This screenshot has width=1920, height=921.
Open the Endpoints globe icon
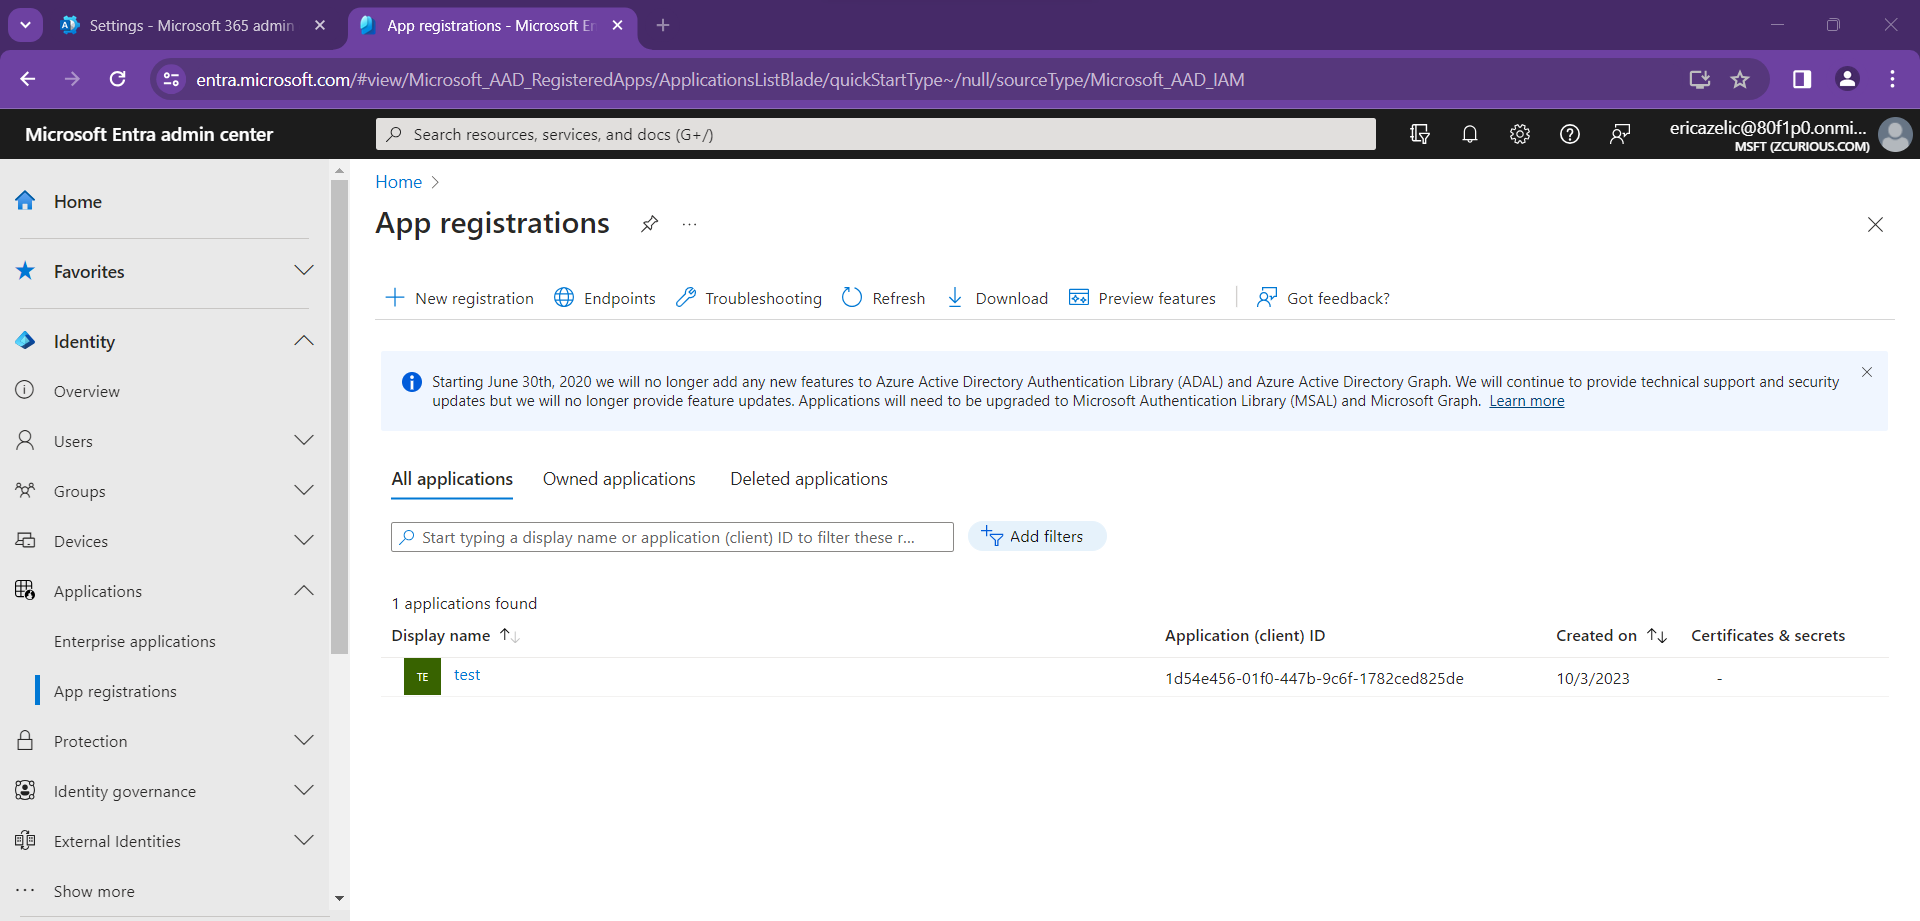(x=564, y=298)
